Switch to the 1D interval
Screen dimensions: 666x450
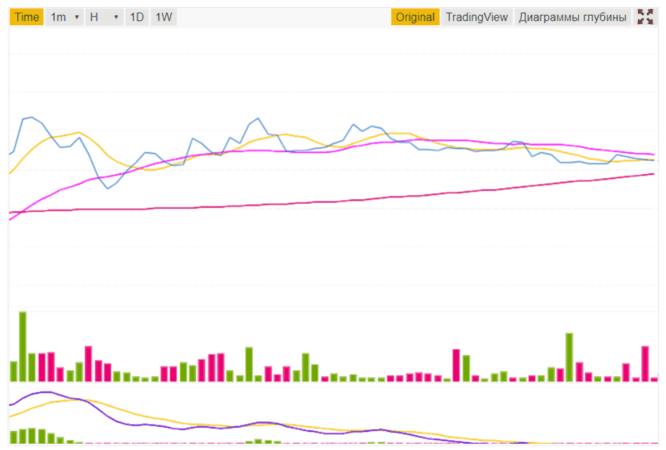click(136, 17)
